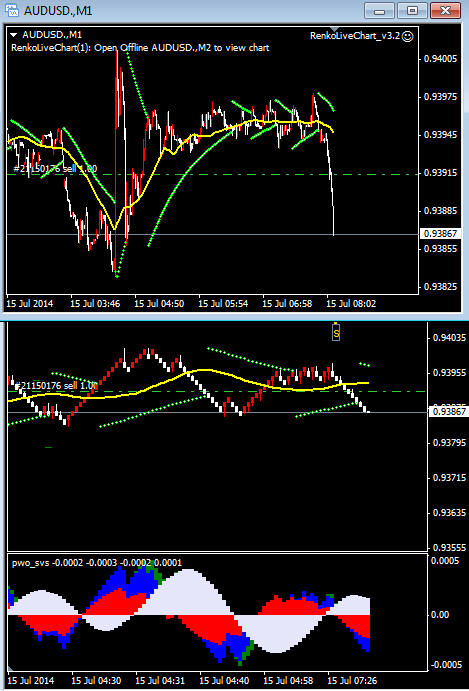Image resolution: width=469 pixels, height=691 pixels.
Task: Click the 0.0005 level on indicator scale
Action: (x=447, y=561)
